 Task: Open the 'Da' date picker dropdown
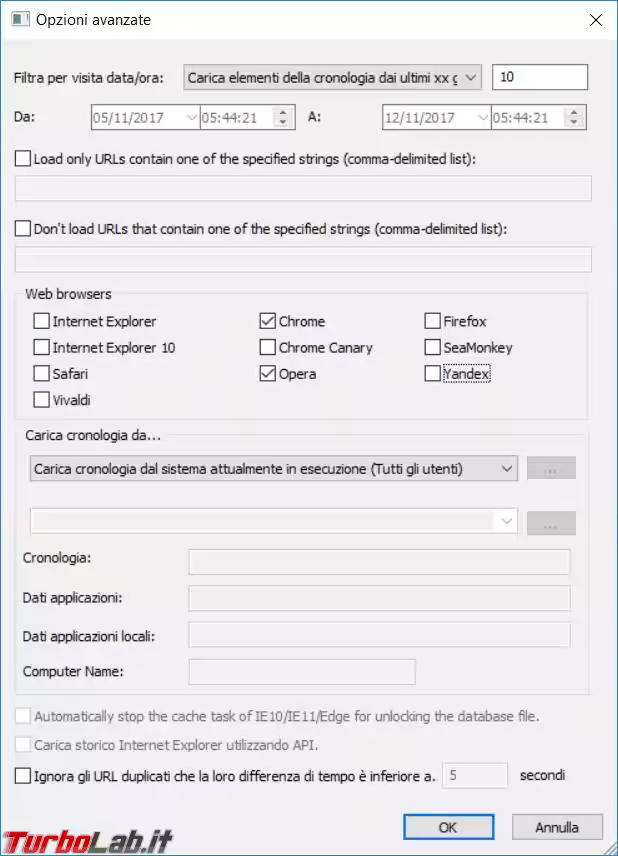point(193,118)
